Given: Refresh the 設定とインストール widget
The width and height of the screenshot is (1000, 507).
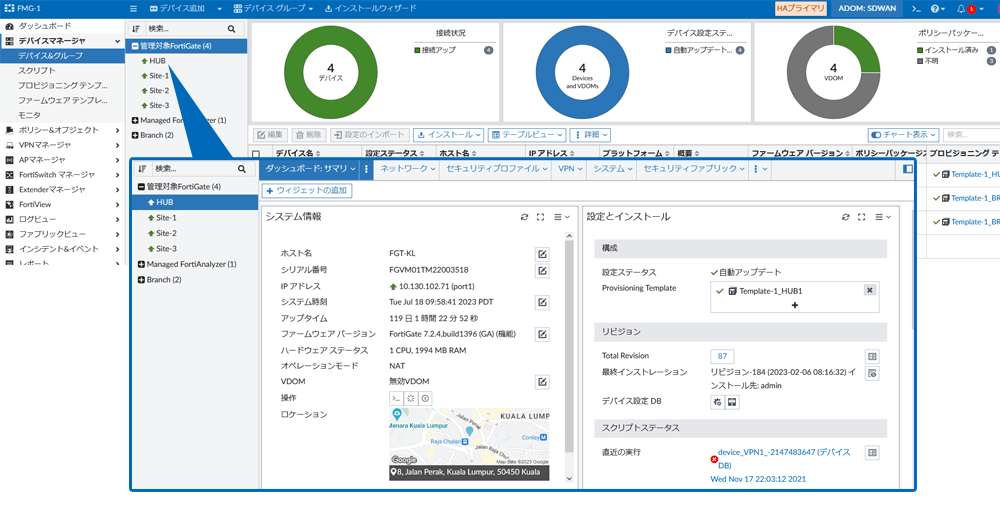Looking at the screenshot, I should coord(846,217).
